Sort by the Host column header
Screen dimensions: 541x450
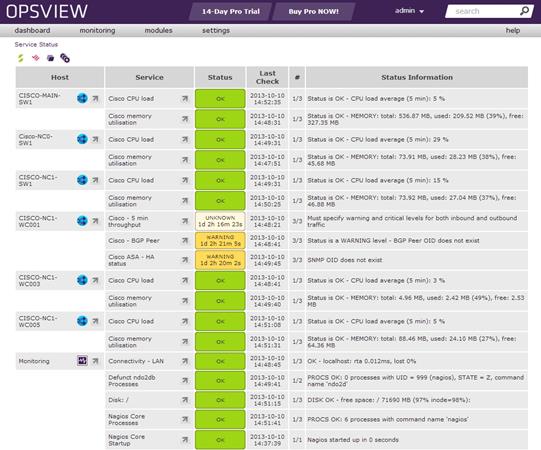[60, 77]
